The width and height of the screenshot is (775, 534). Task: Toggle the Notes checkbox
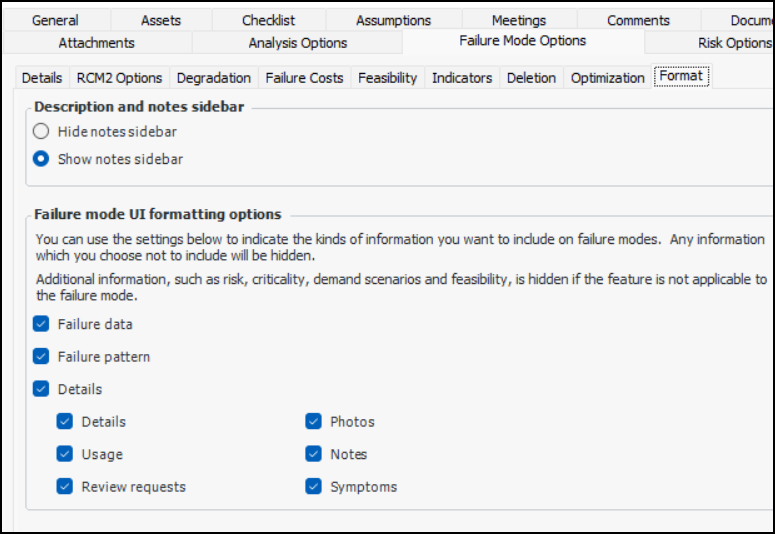point(314,454)
